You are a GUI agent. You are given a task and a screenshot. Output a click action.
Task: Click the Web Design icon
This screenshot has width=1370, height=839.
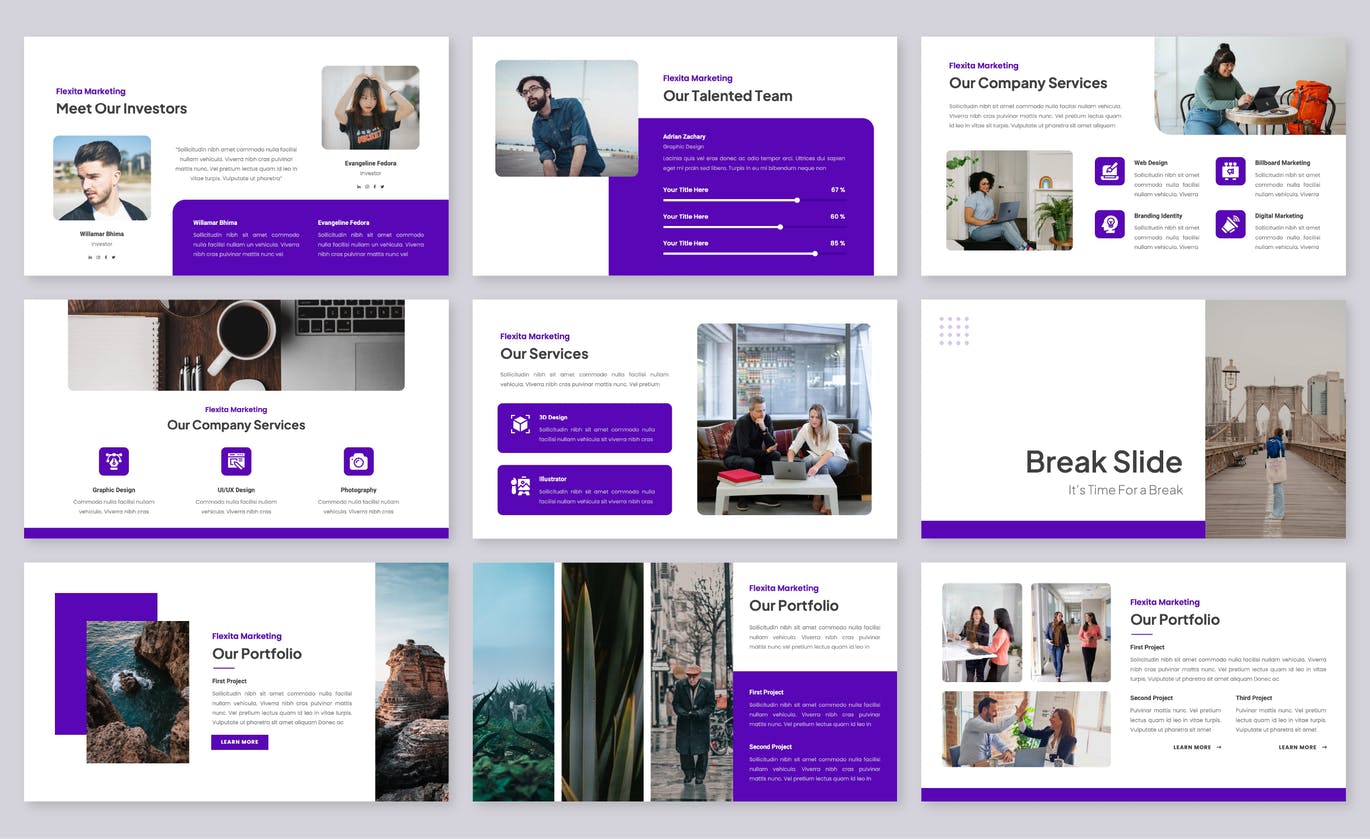coord(1110,171)
